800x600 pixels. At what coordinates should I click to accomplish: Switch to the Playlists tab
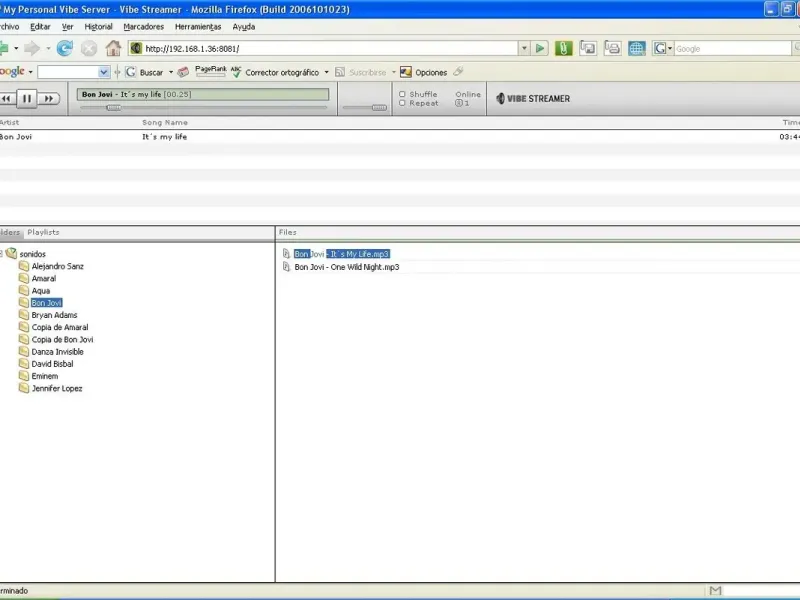click(43, 232)
